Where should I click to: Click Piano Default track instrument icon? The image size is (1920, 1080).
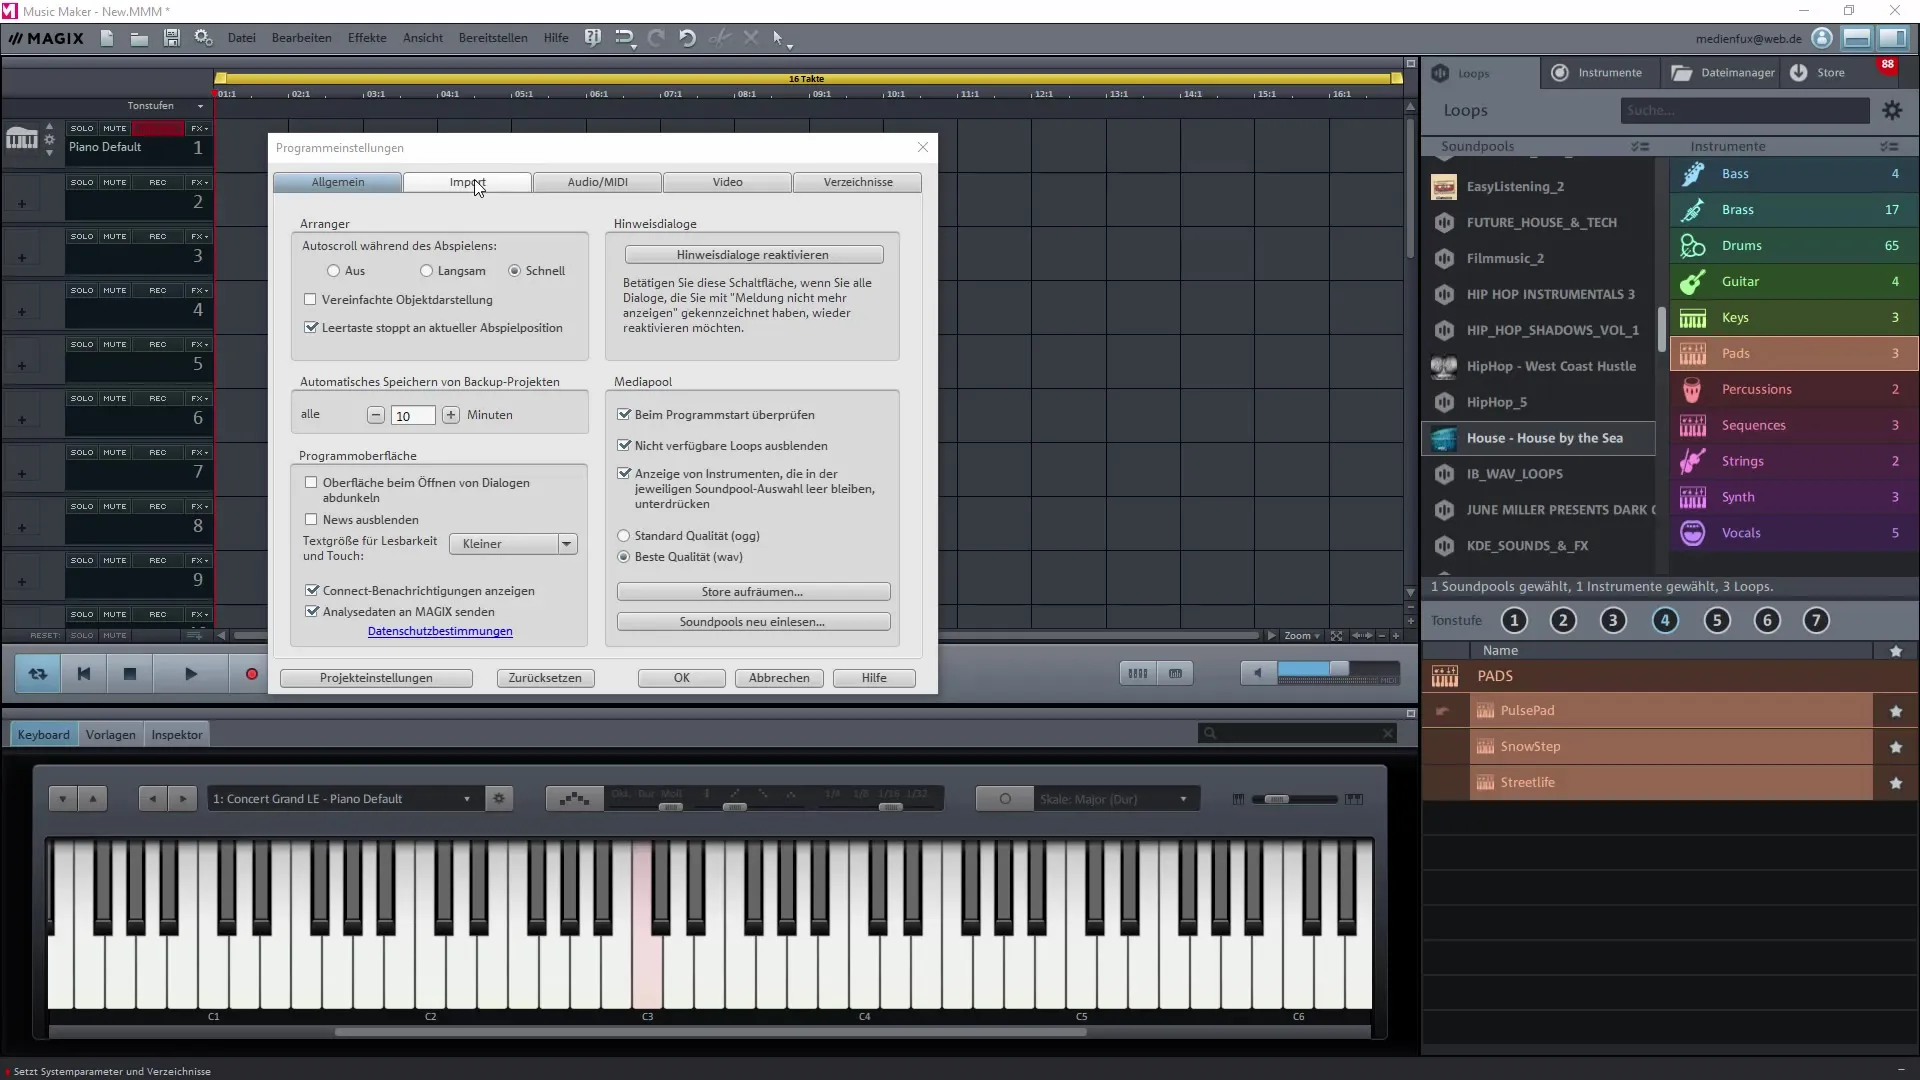[22, 139]
